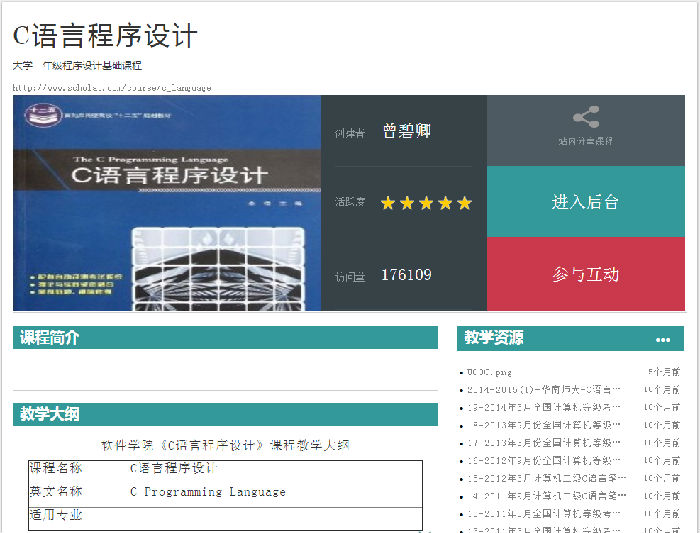Click the 课程简介 section header
Viewport: 700px width, 533px height.
[50, 338]
